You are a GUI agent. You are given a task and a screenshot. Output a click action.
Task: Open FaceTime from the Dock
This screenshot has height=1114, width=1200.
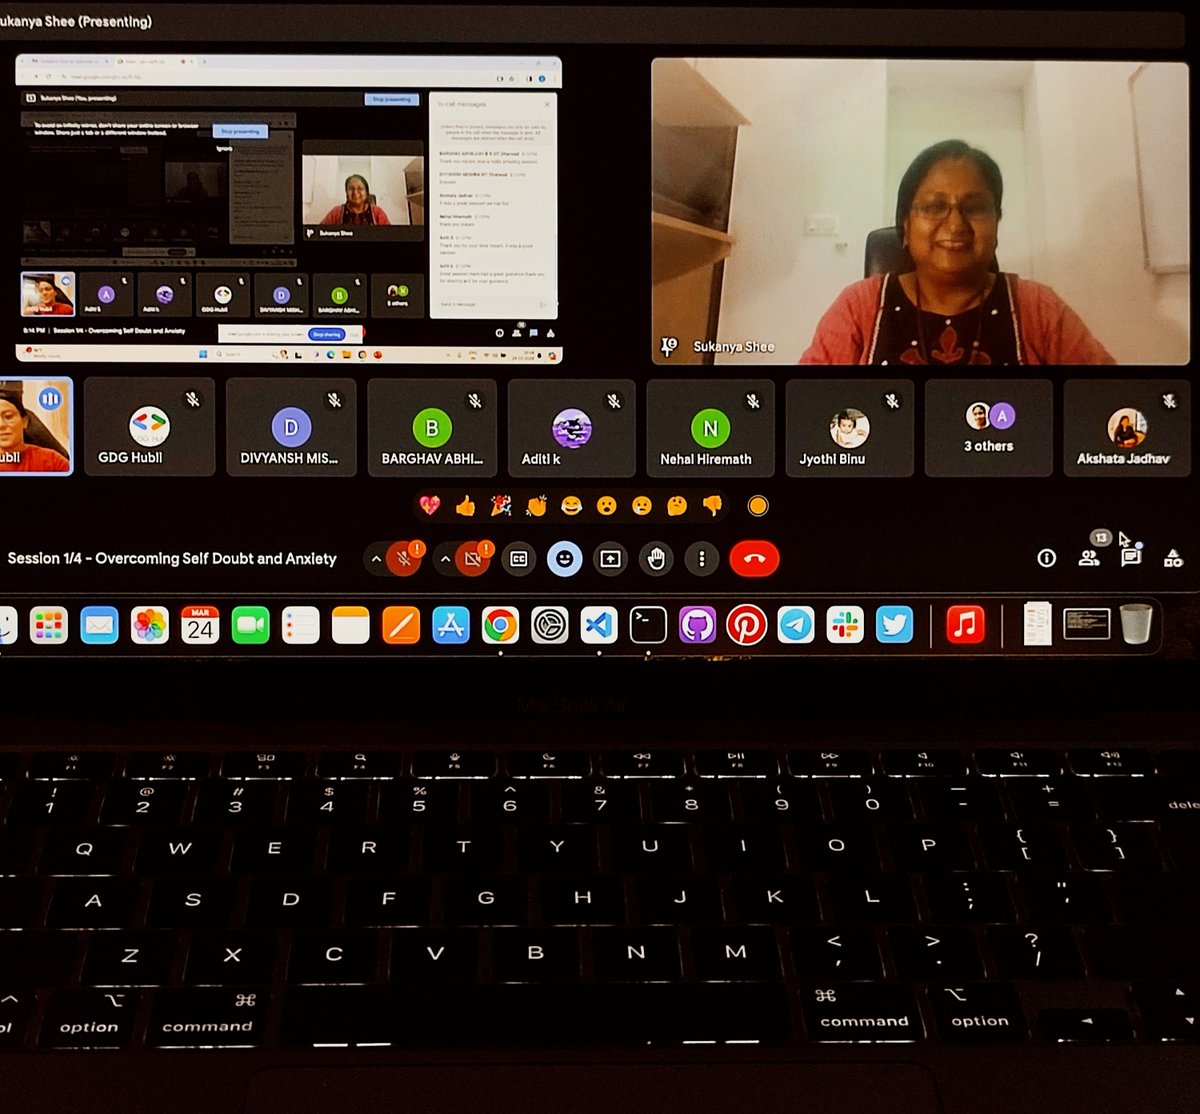click(250, 626)
